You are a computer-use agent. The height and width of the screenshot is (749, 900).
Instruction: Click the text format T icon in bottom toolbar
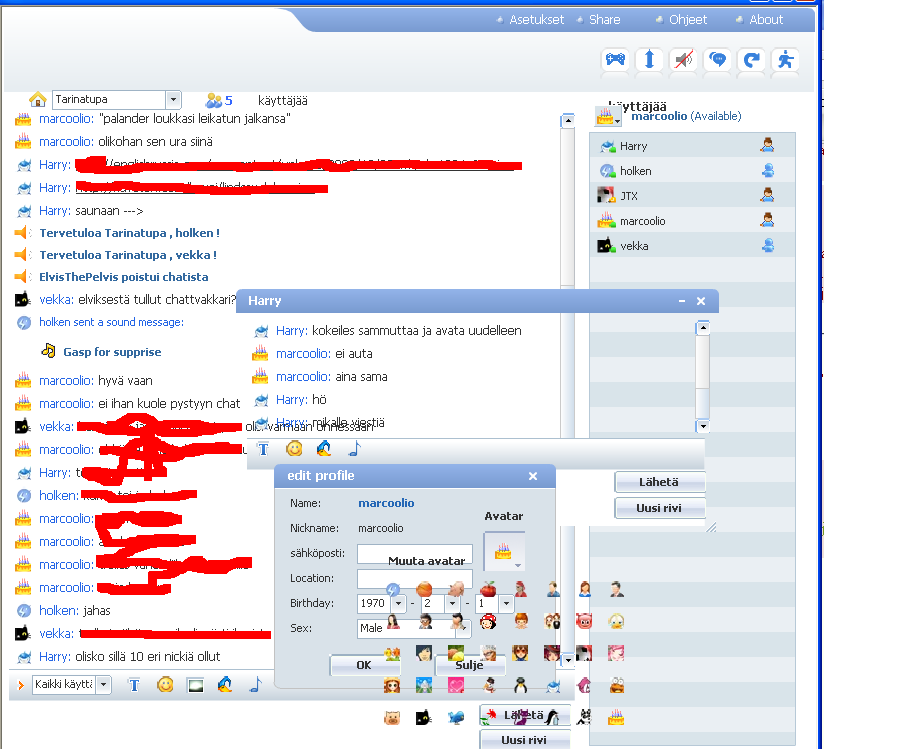[134, 685]
